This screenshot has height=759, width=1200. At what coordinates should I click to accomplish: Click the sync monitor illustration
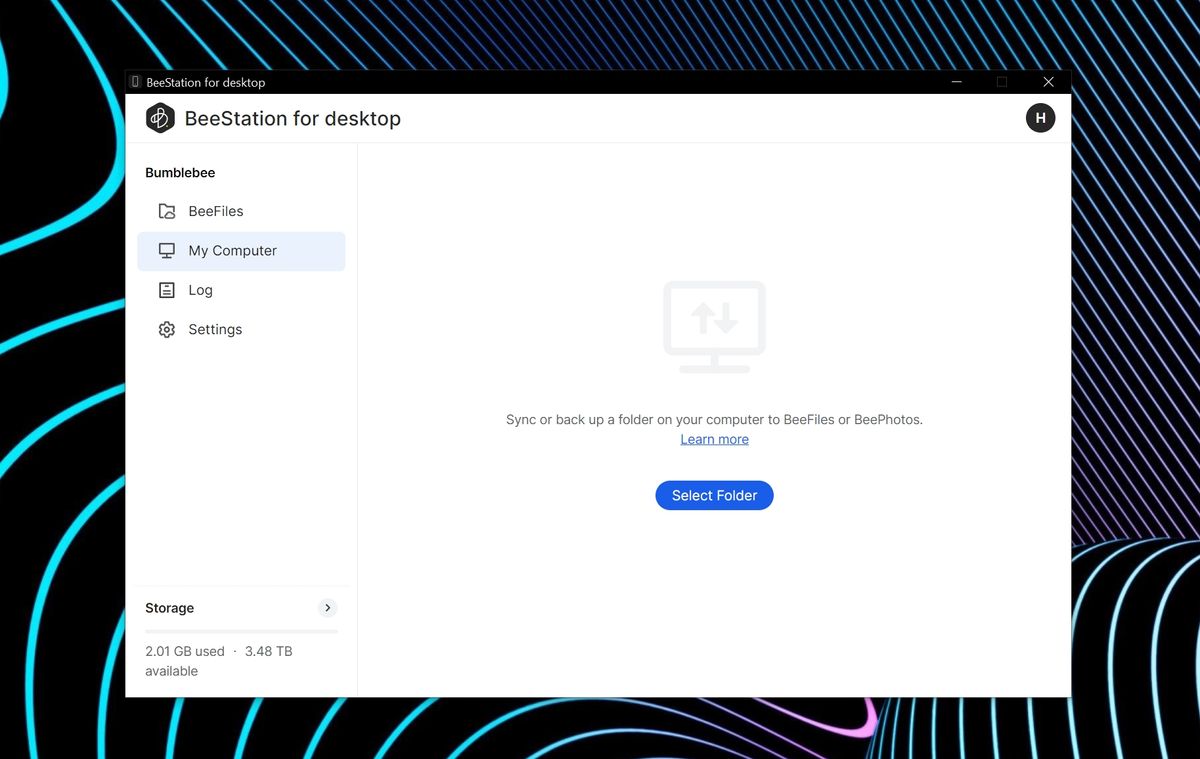[x=714, y=326]
